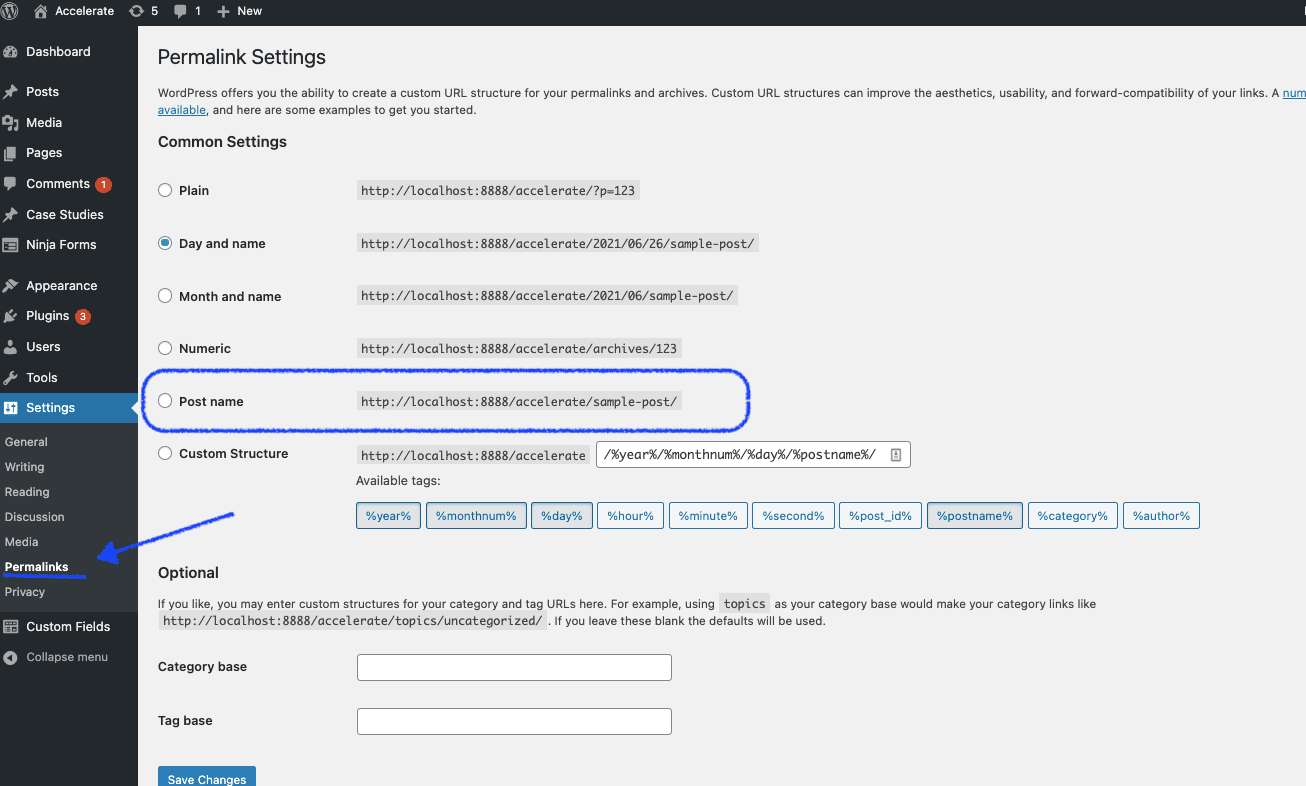This screenshot has height=786, width=1306.
Task: Focus the Category base input field
Action: coord(514,667)
